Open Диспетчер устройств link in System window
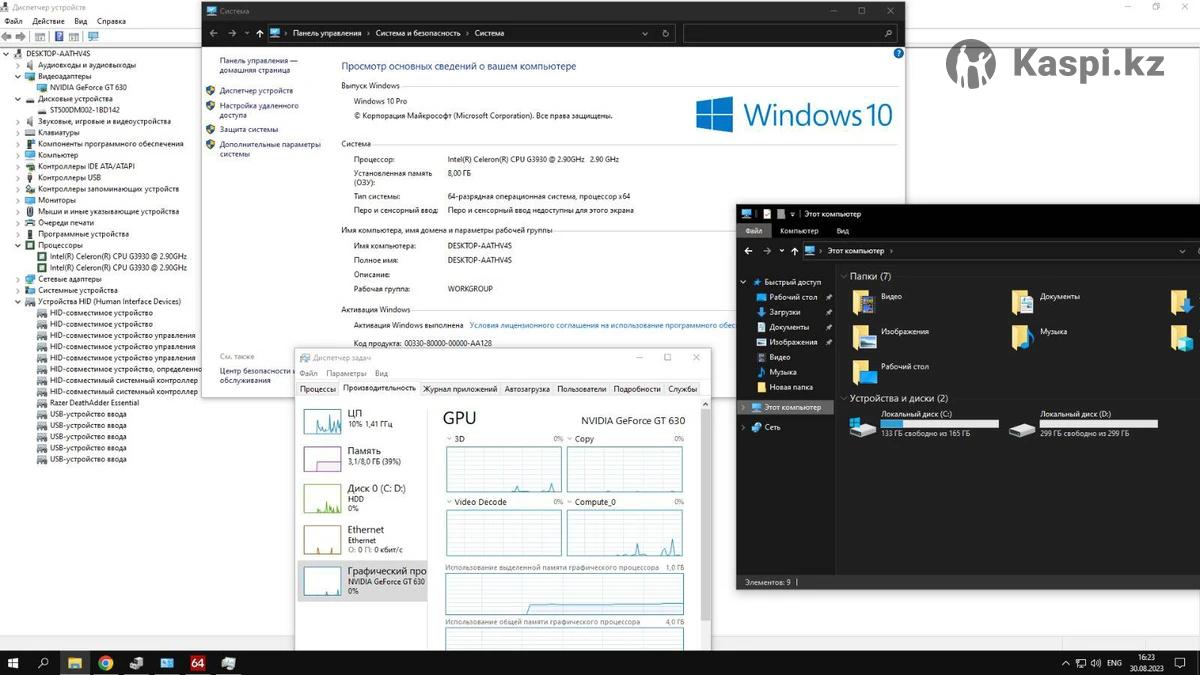Screen dimensions: 1200x675 (256, 91)
